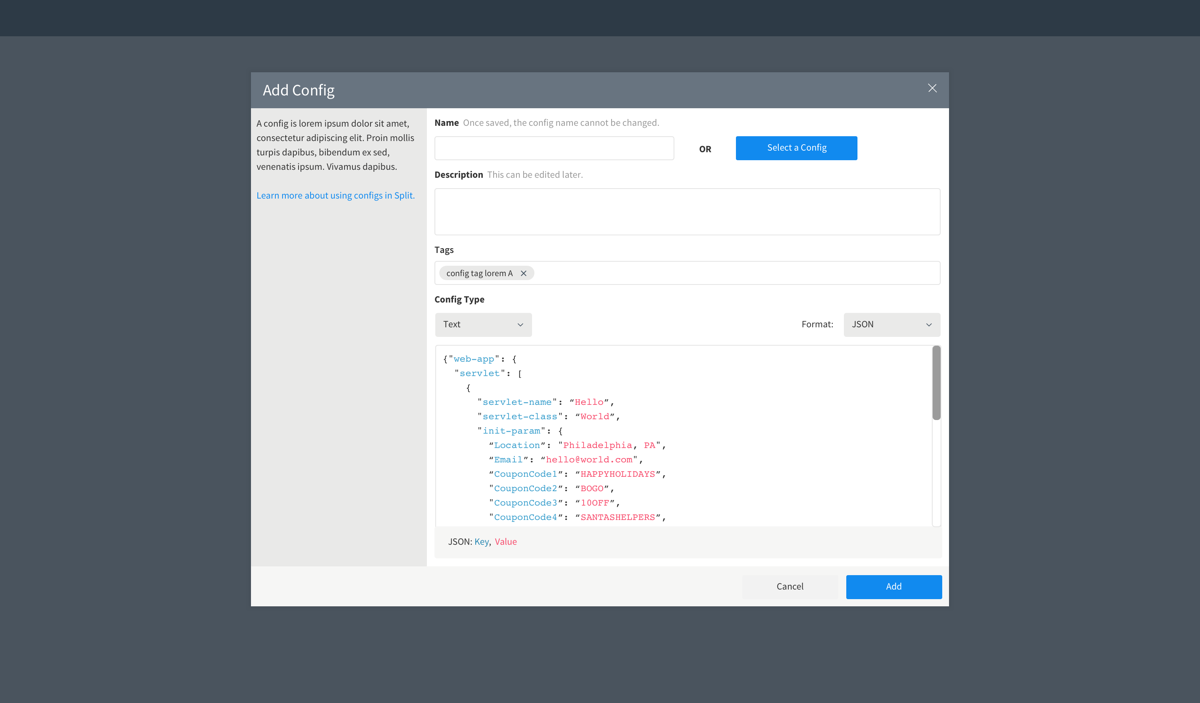1200x703 pixels.
Task: Place cursor on hello@world.com value
Action: click(x=589, y=460)
